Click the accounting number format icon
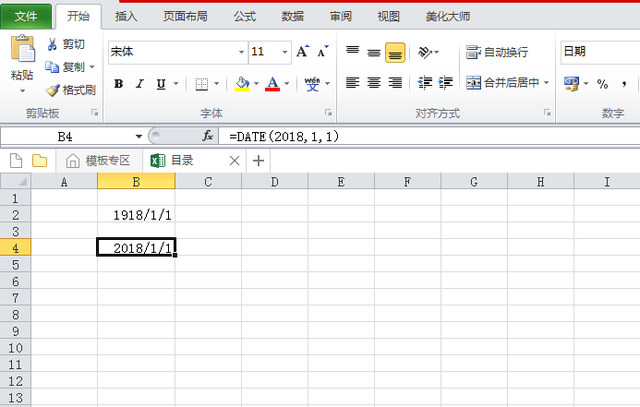 point(571,84)
